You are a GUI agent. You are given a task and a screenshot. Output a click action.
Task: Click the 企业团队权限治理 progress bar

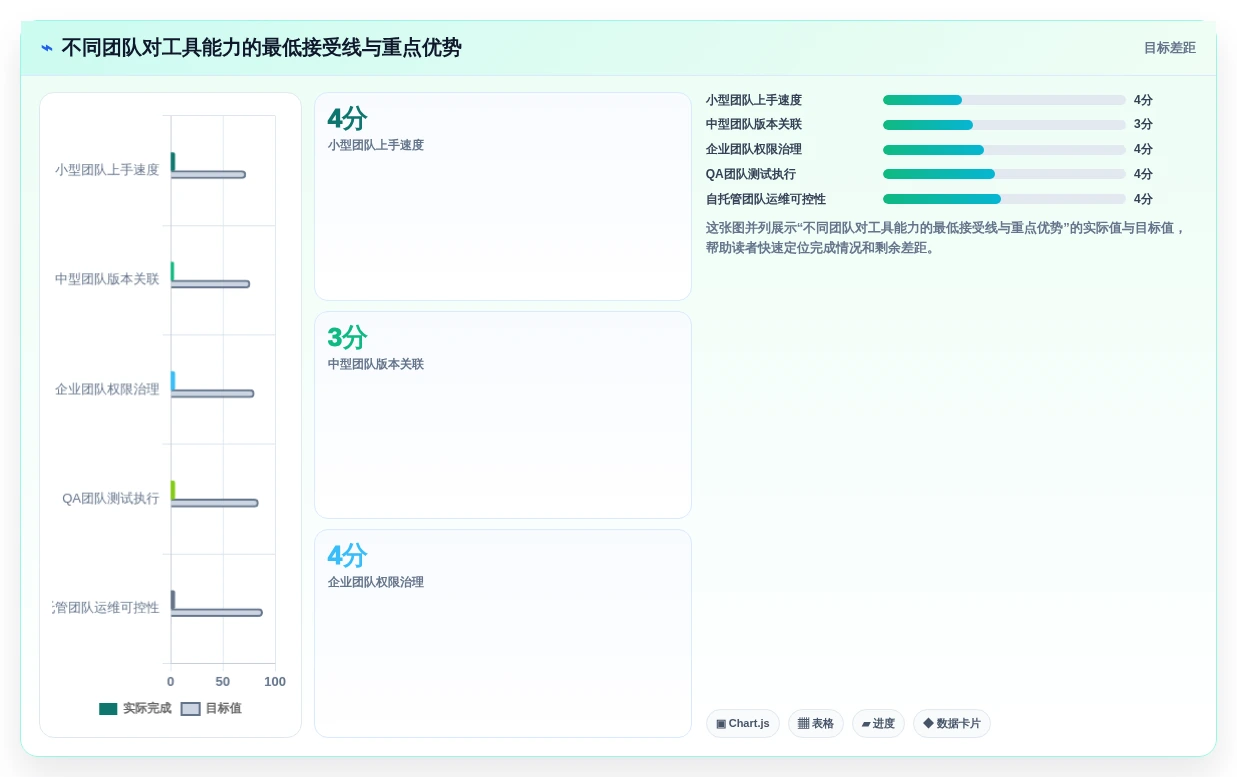[x=1004, y=150]
